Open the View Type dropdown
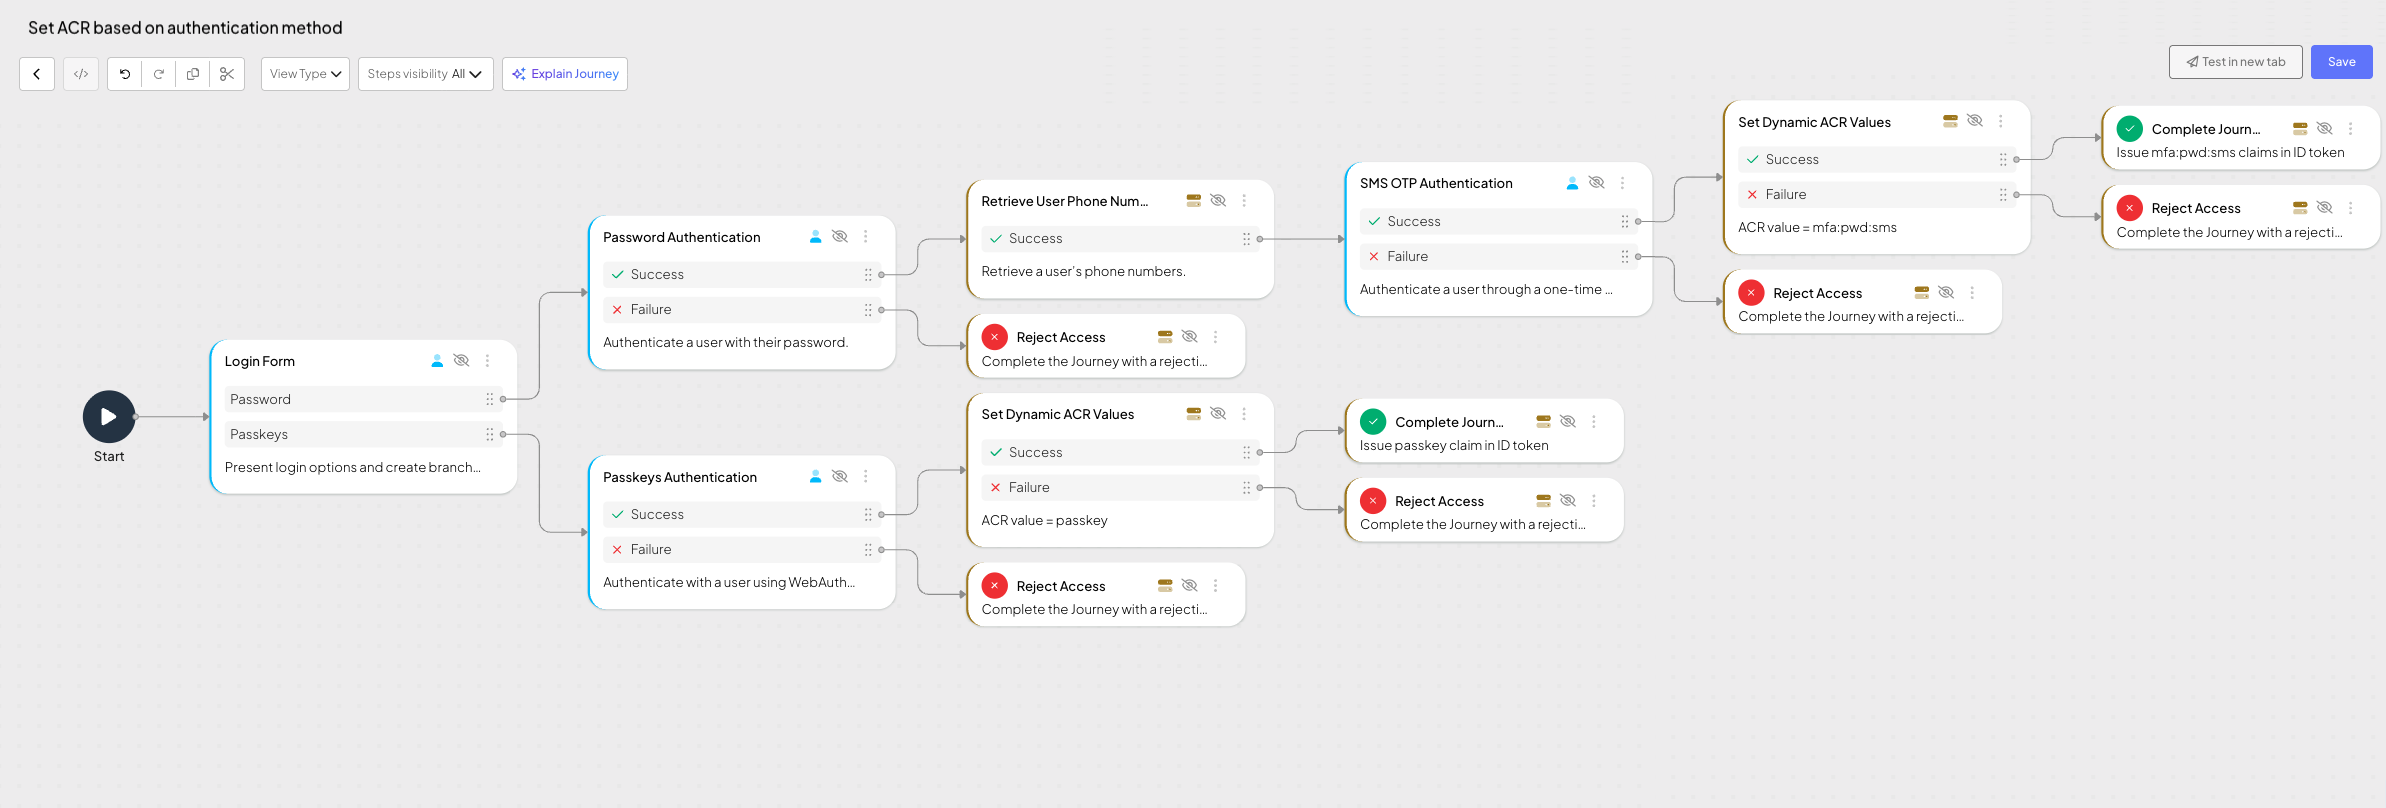The height and width of the screenshot is (808, 2386). (x=305, y=74)
